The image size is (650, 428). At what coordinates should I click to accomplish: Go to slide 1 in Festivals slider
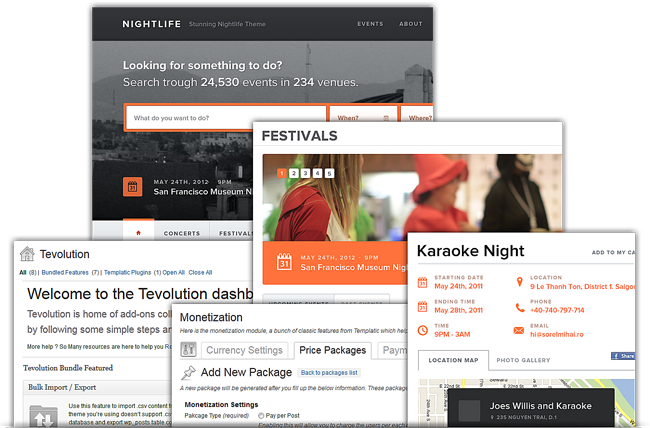pos(282,173)
